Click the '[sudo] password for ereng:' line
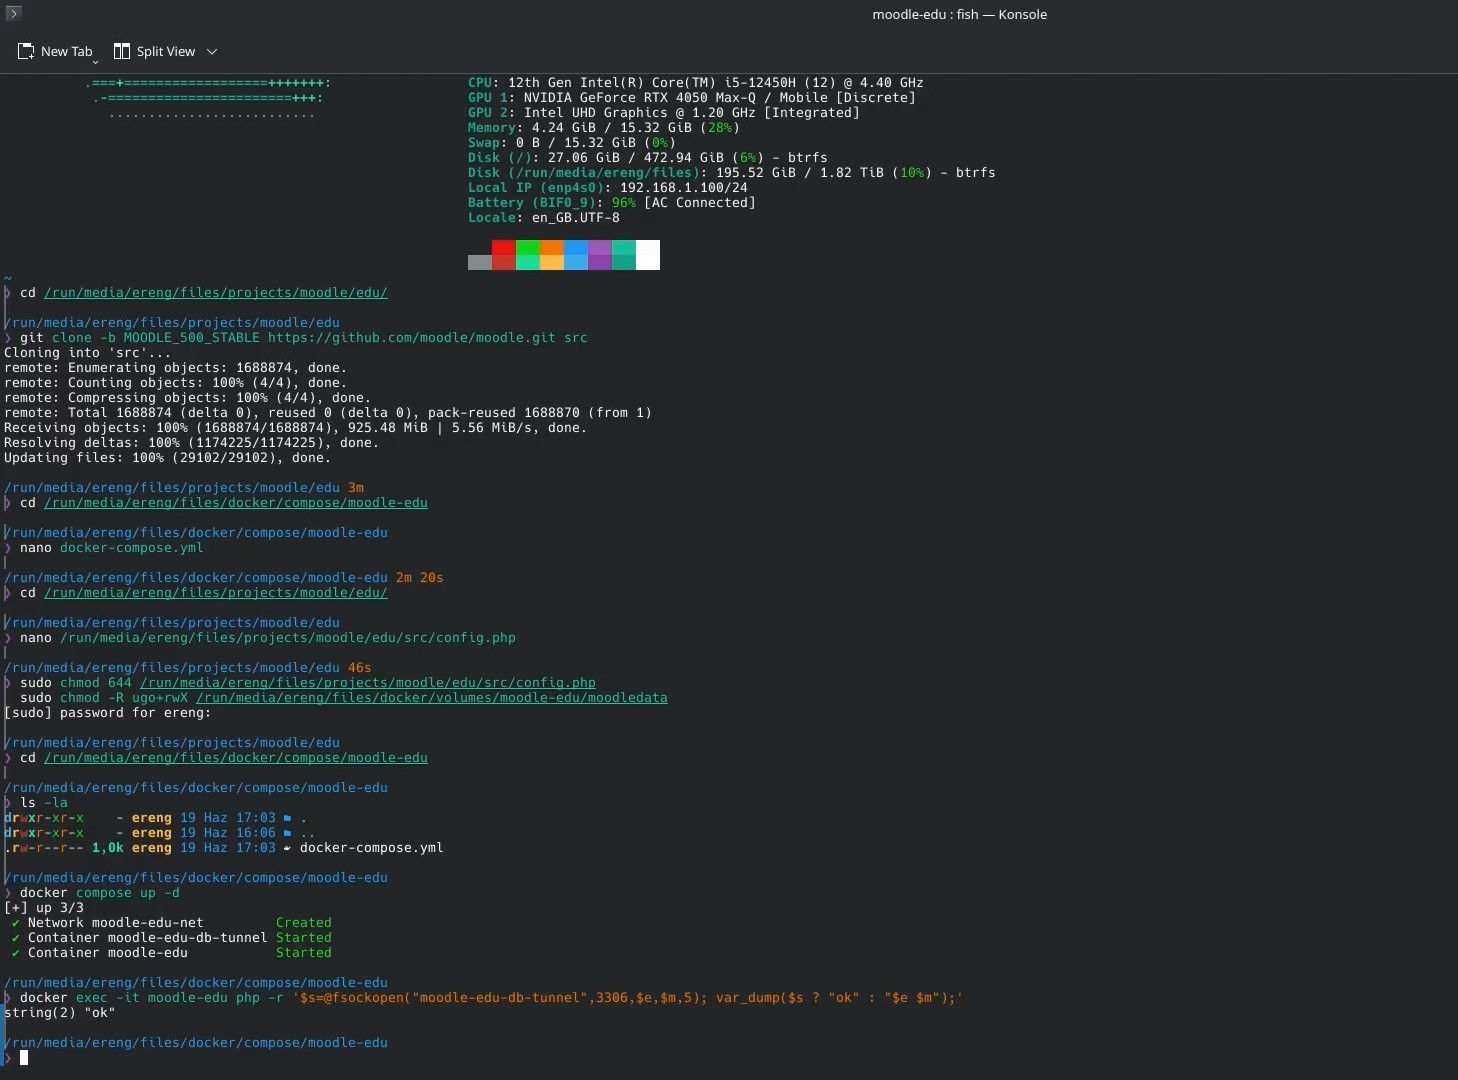 tap(108, 713)
